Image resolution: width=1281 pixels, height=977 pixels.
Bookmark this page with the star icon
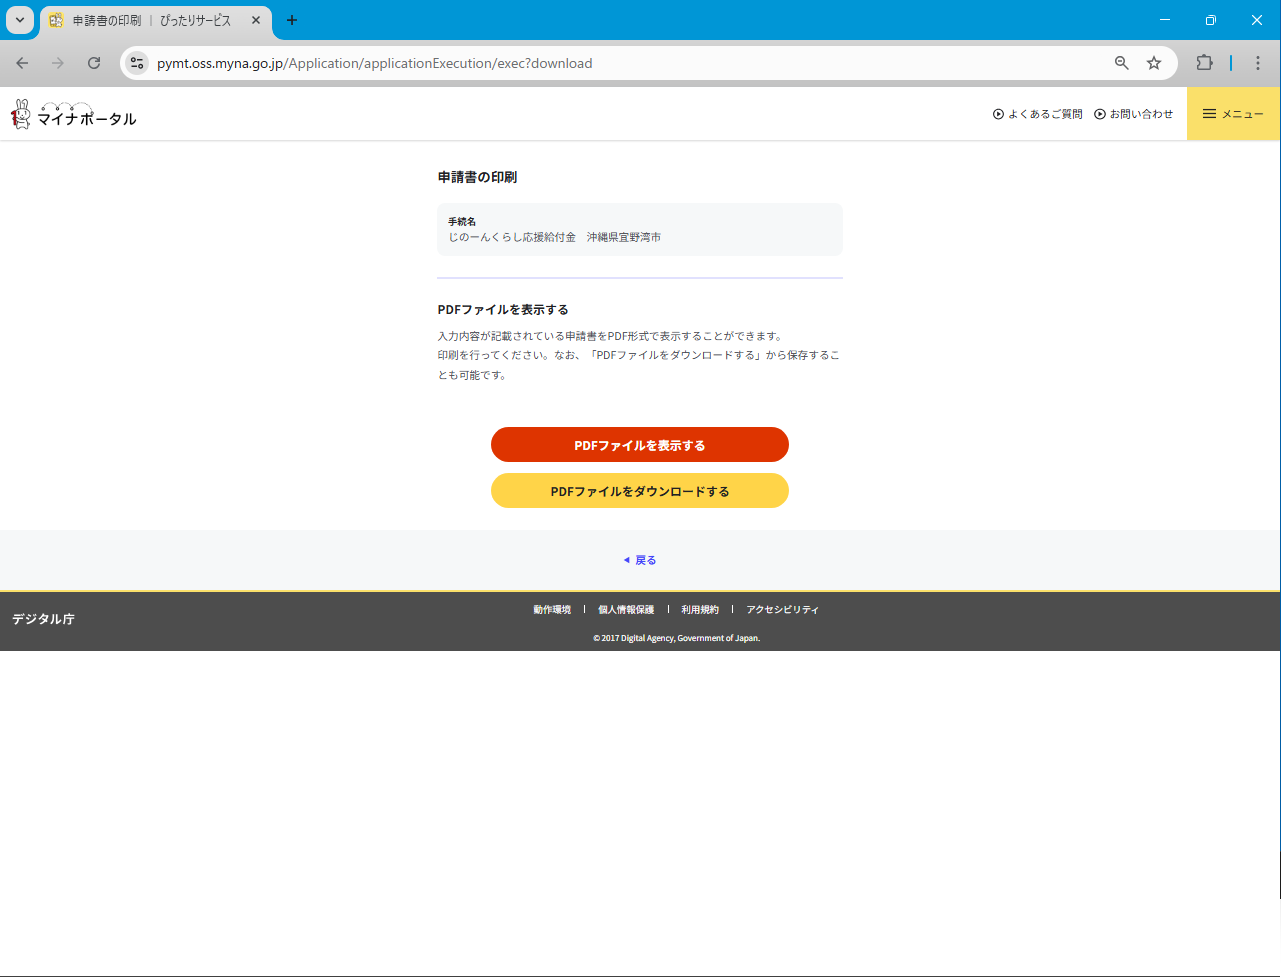click(1154, 63)
